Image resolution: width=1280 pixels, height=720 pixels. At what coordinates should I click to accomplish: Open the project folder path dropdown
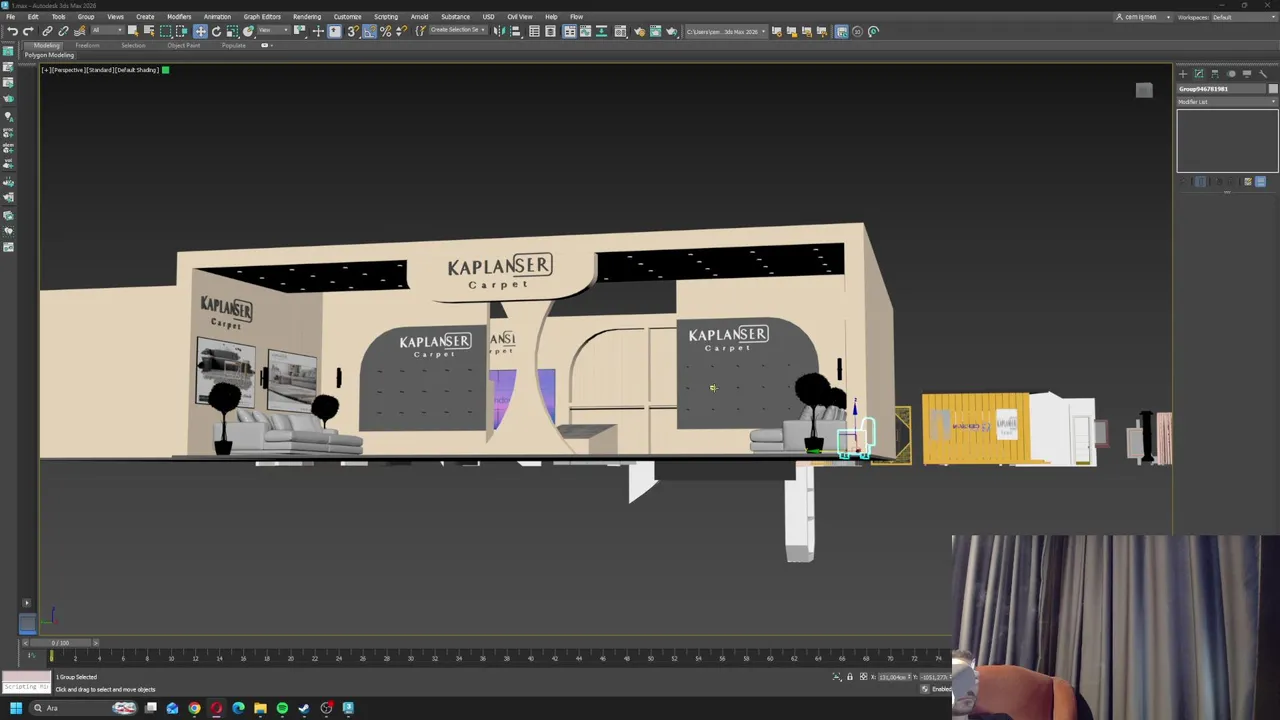pyautogui.click(x=726, y=31)
